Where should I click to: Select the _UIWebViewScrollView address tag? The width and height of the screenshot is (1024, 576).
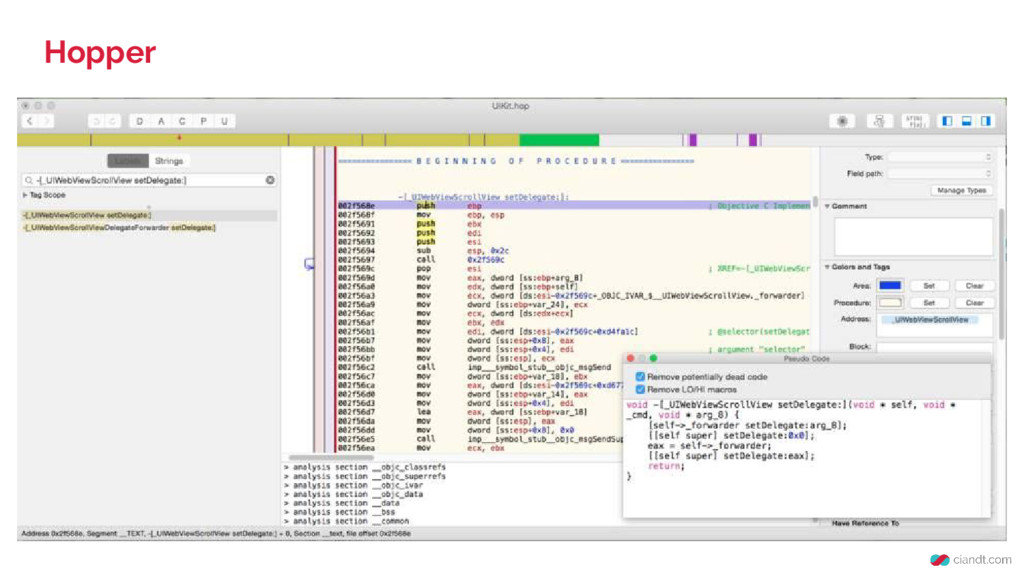pos(930,320)
